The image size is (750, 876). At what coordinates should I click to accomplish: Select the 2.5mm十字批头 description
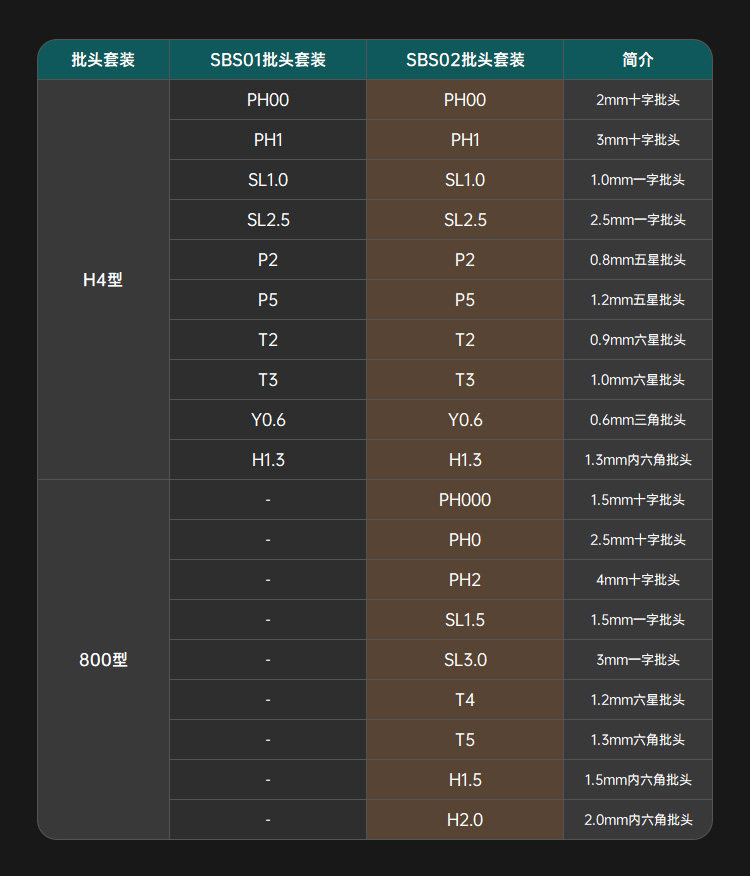pyautogui.click(x=638, y=540)
